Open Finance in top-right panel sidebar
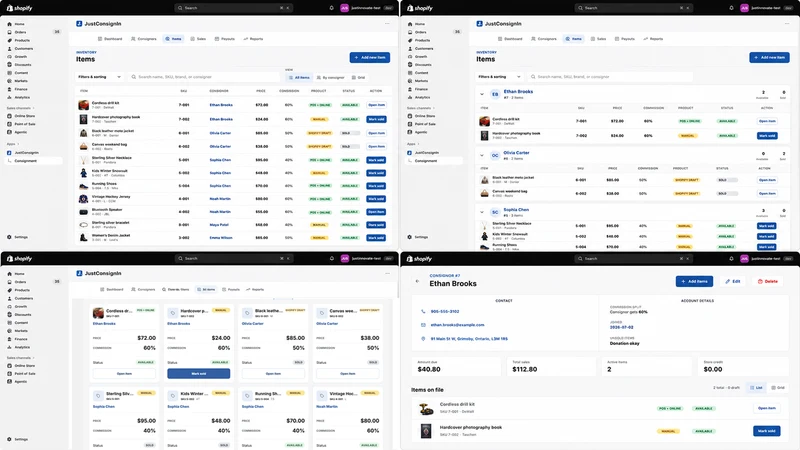800x450 pixels. pyautogui.click(x=421, y=89)
